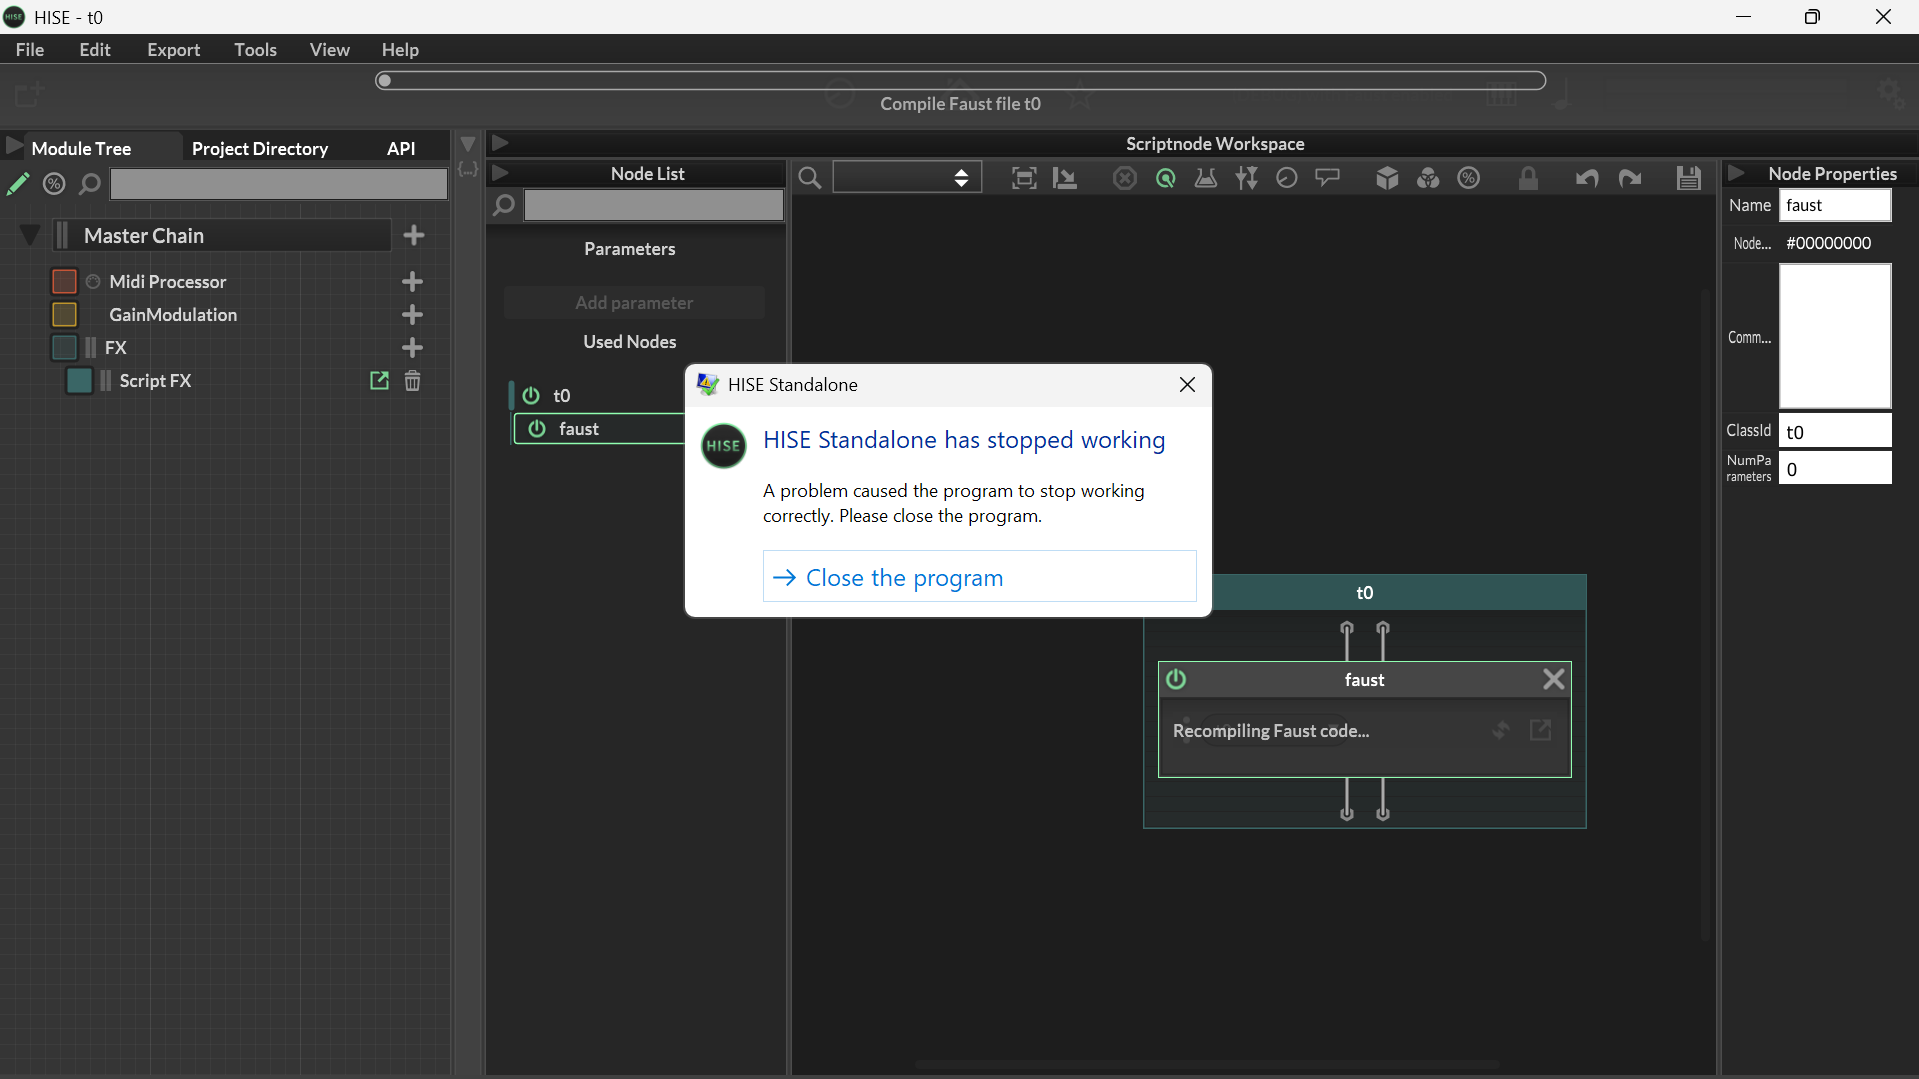Toggle the Midi Processor colored square
Viewport: 1919px width, 1079px height.
[64, 282]
